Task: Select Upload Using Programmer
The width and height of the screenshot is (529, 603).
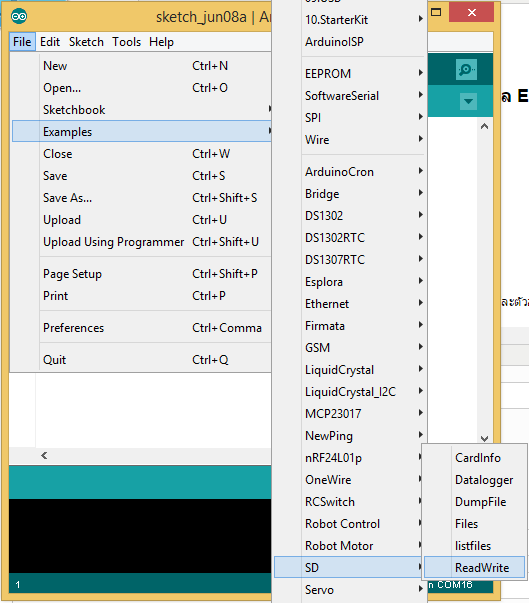Action: point(141,242)
